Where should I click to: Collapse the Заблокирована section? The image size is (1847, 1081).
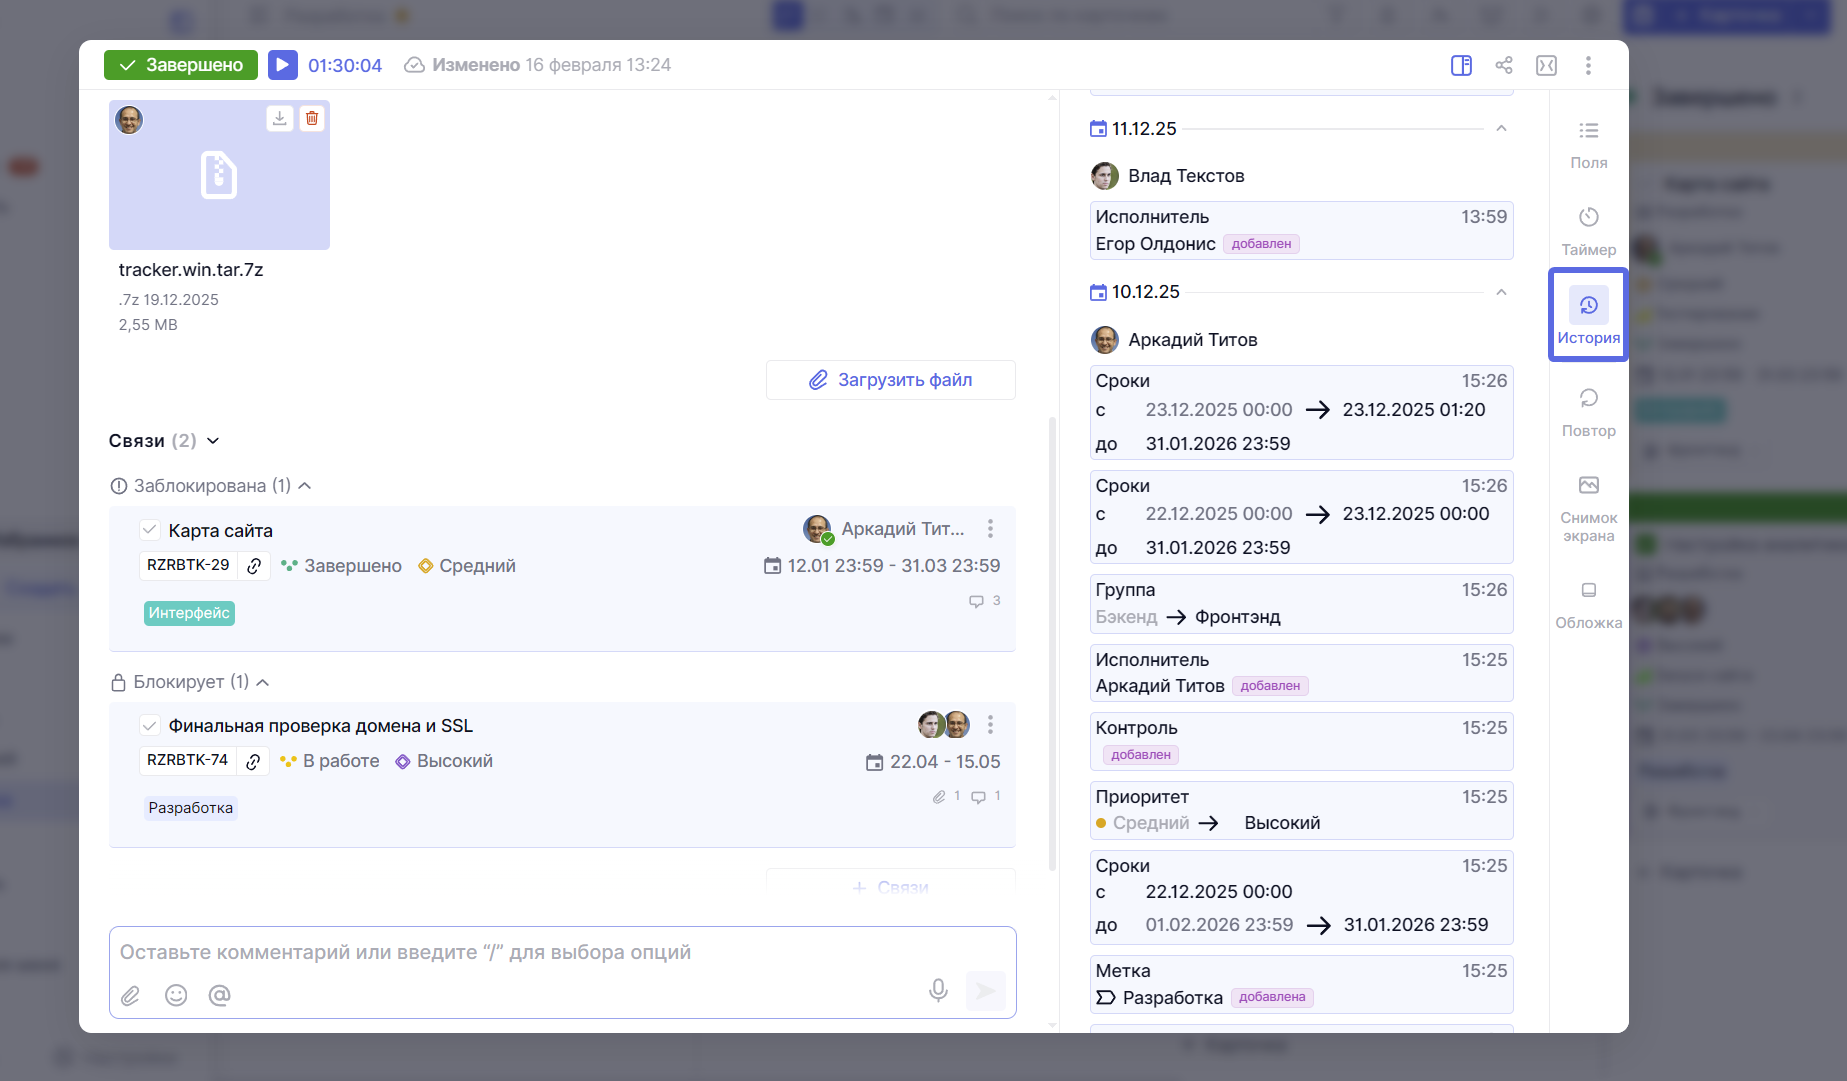coord(305,486)
